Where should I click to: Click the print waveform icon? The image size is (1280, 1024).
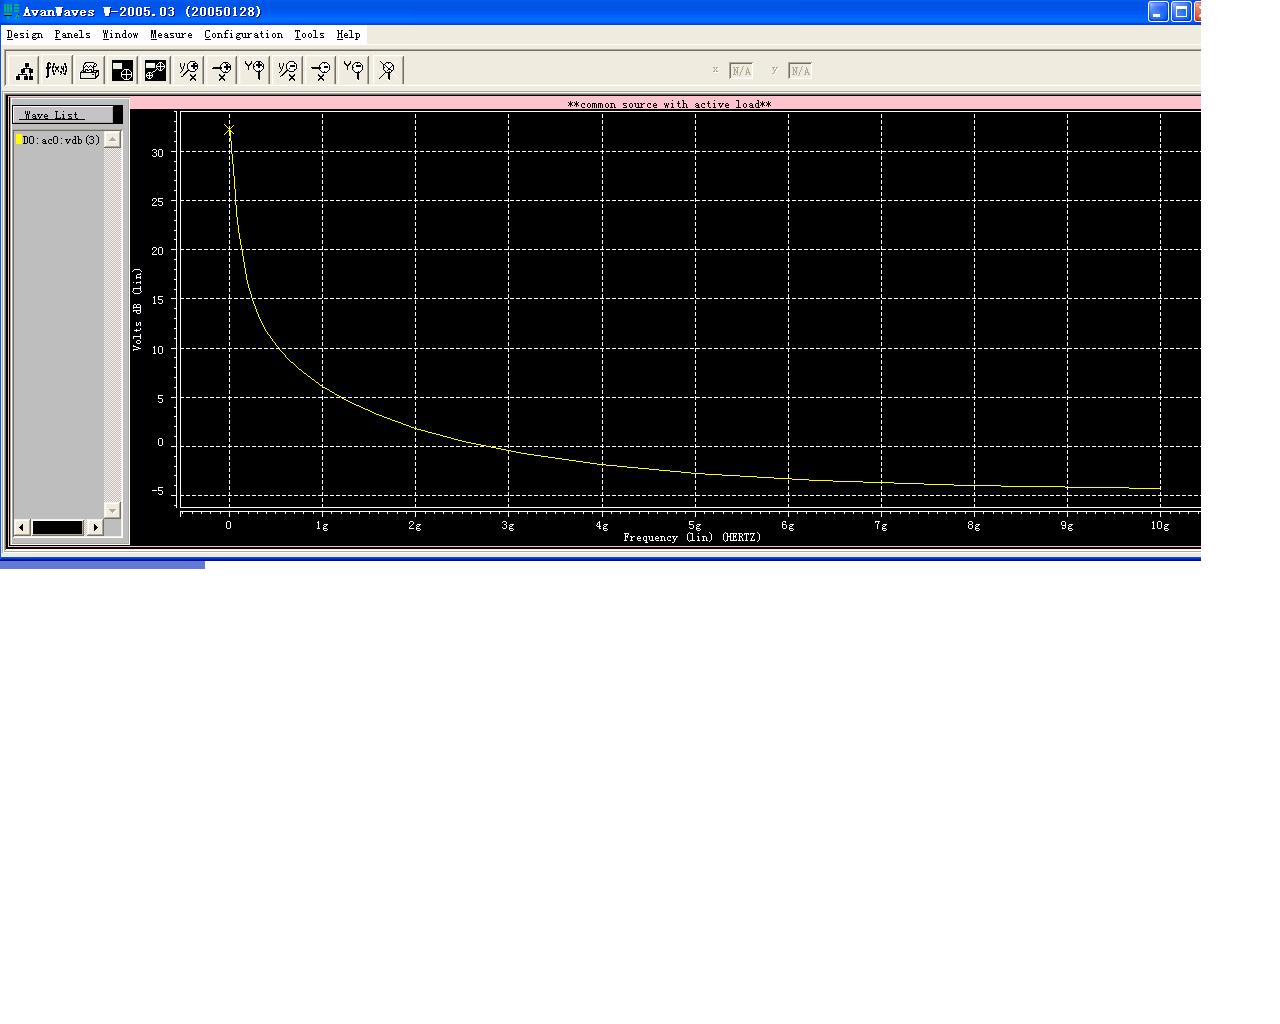point(89,70)
